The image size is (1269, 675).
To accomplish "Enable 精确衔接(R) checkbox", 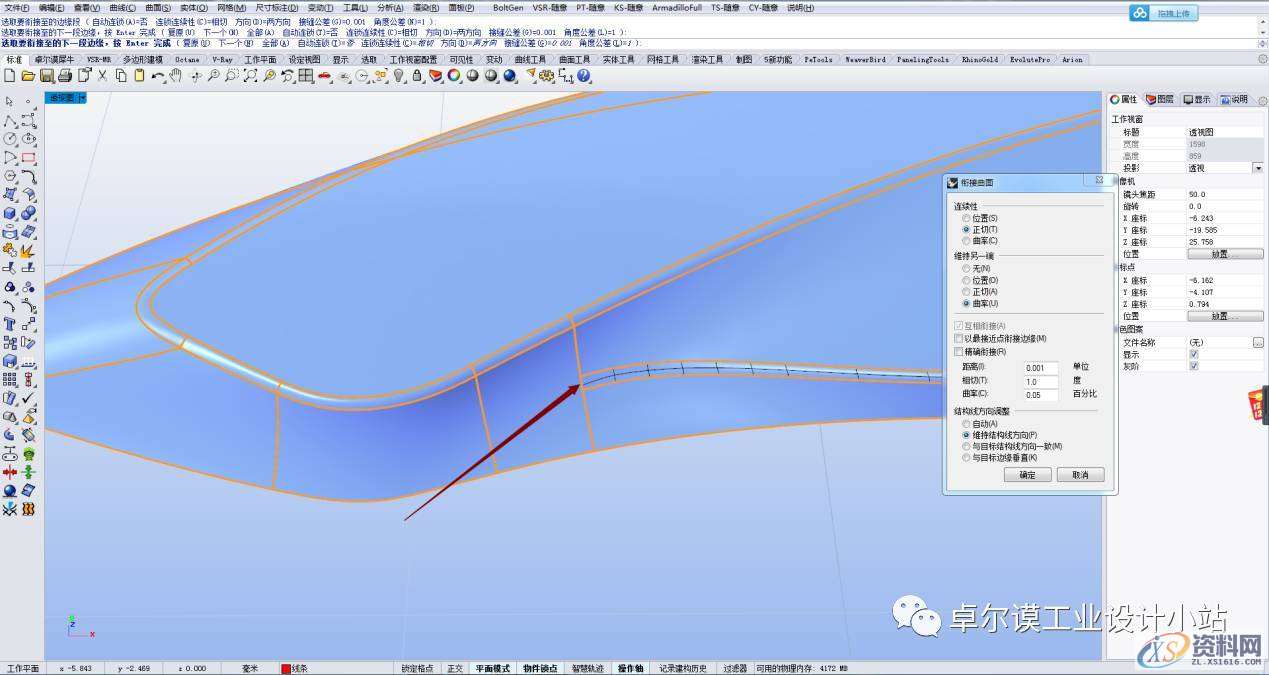I will coord(959,352).
